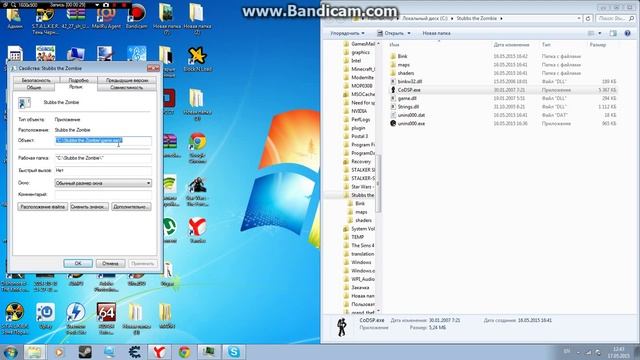Image resolution: width=640 pixels, height=360 pixels.
Task: Launch Google Chrome from the desktop icon
Action: [x=198, y=148]
